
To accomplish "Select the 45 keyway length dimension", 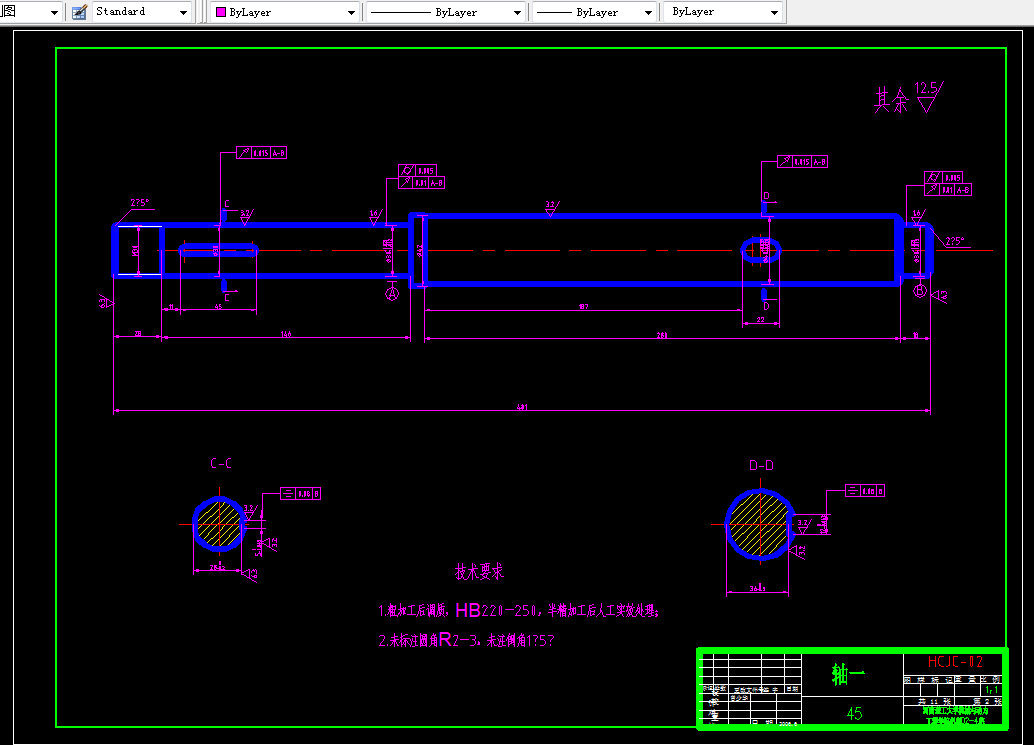I will pos(218,307).
